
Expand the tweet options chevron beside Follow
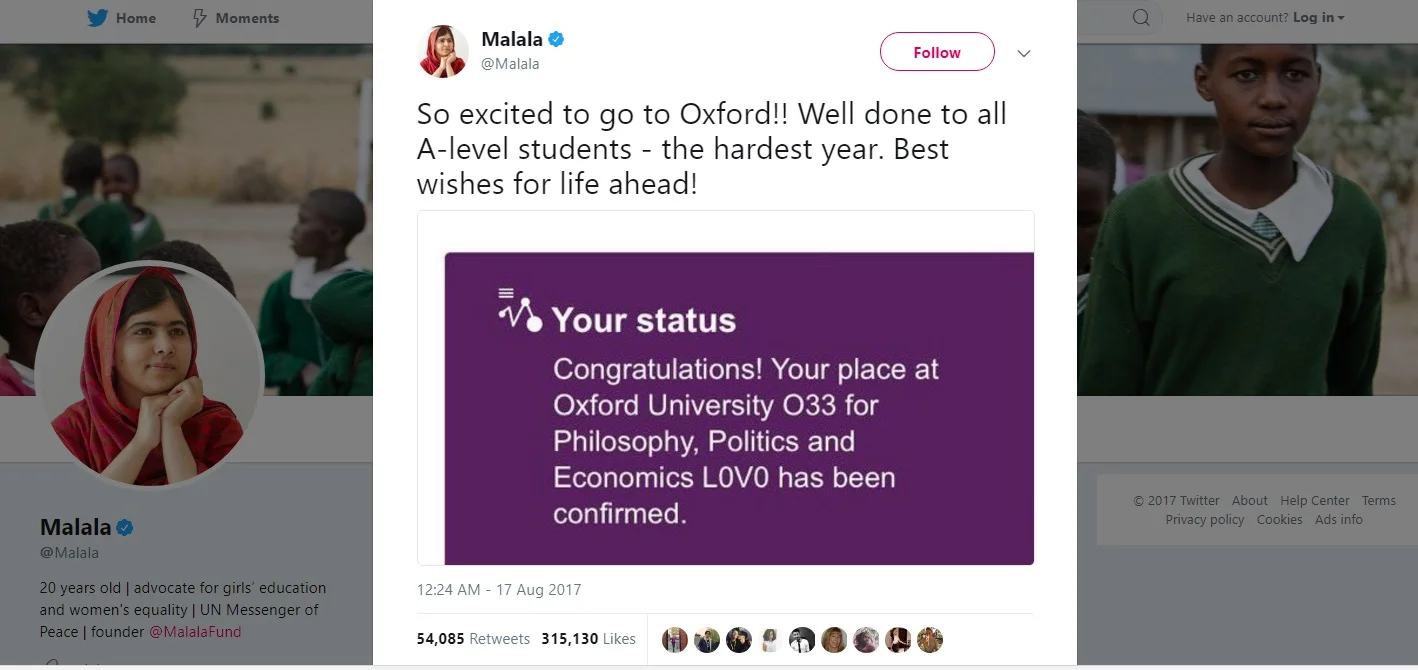point(1023,54)
